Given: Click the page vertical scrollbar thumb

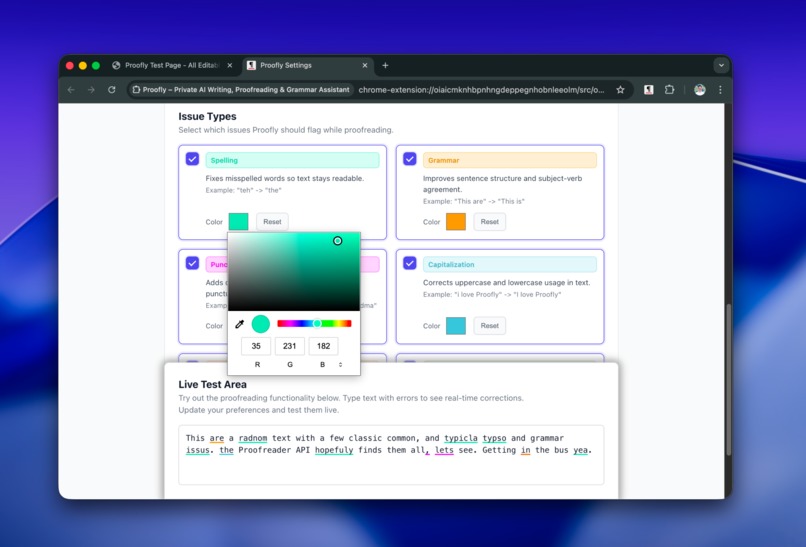Looking at the screenshot, I should point(728,379).
